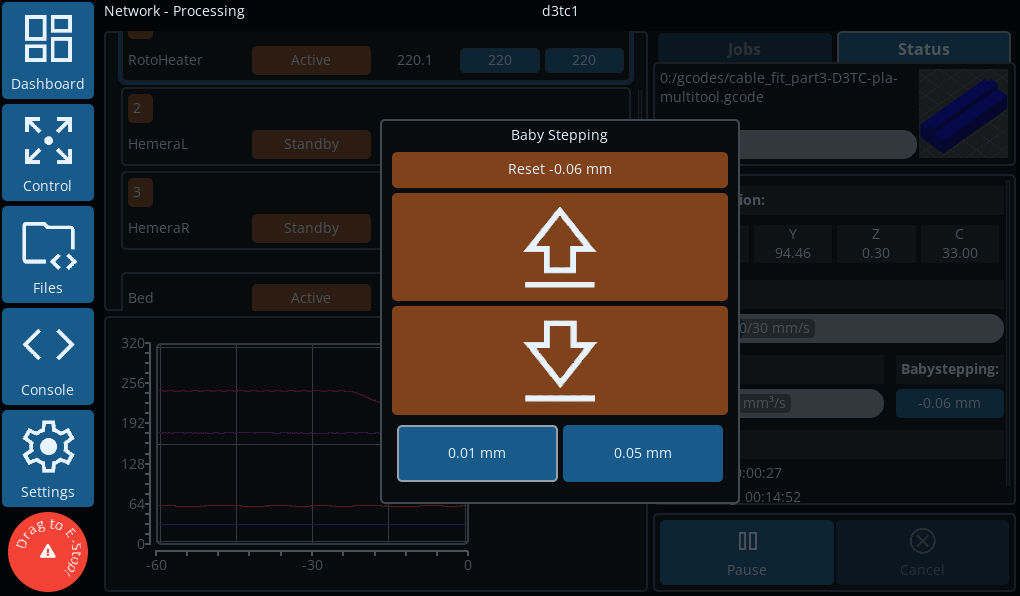Toggle RotoHeater Active state
1020x596 pixels.
(311, 60)
